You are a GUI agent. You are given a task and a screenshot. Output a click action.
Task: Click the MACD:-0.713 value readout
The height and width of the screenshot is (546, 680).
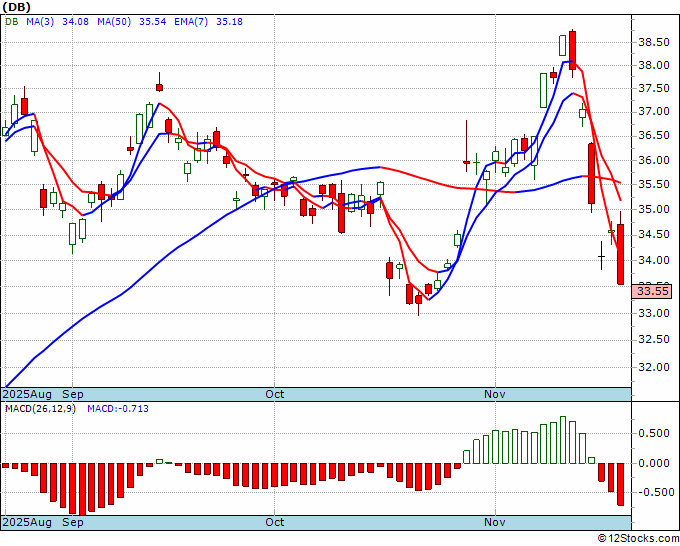(118, 409)
